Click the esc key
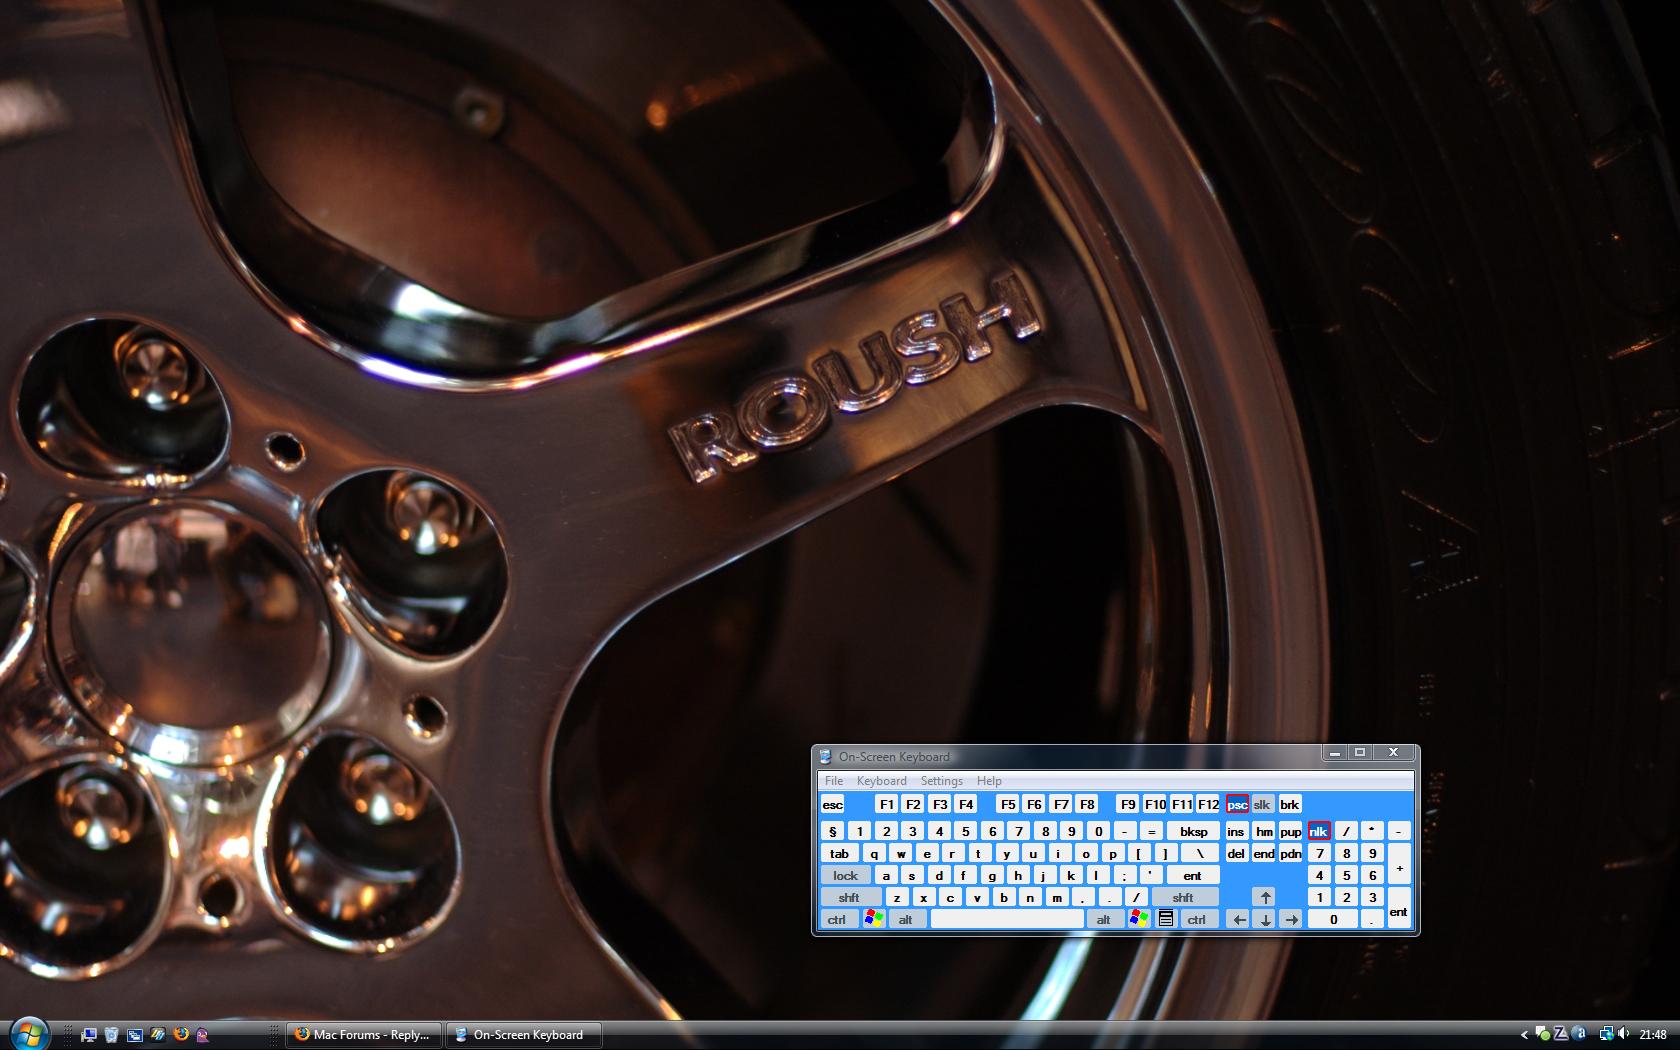The height and width of the screenshot is (1050, 1680). (x=833, y=804)
